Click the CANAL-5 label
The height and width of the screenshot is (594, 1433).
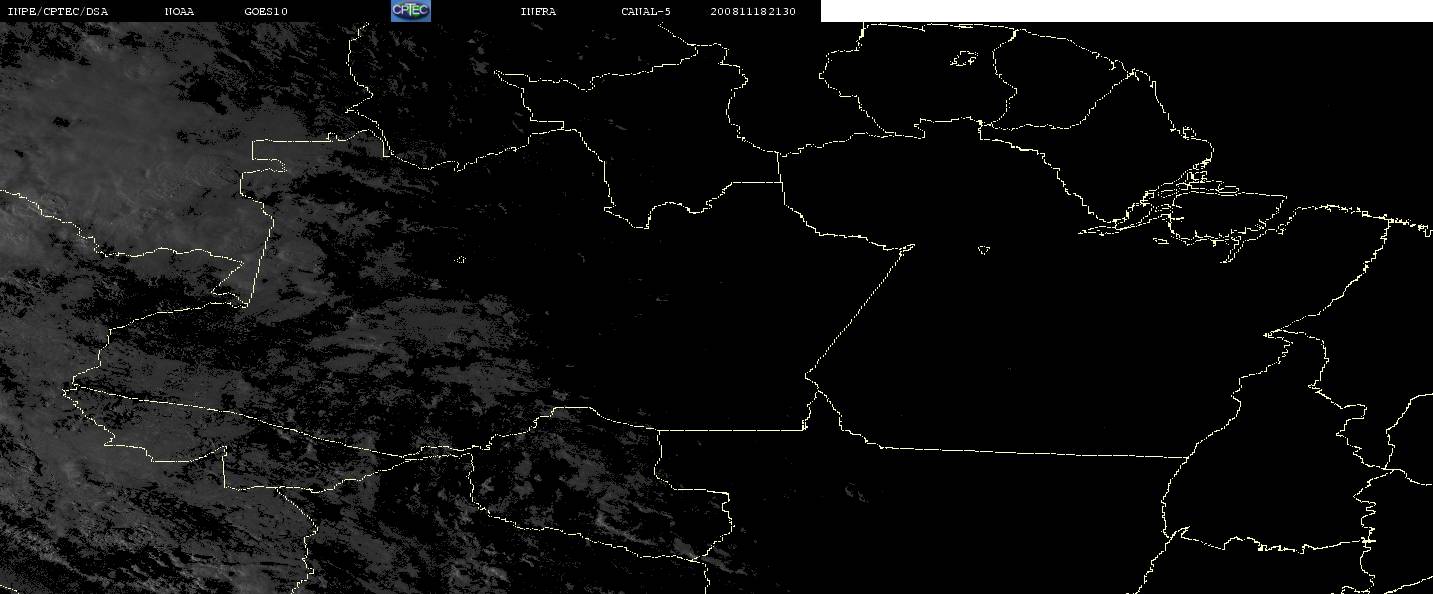[646, 12]
